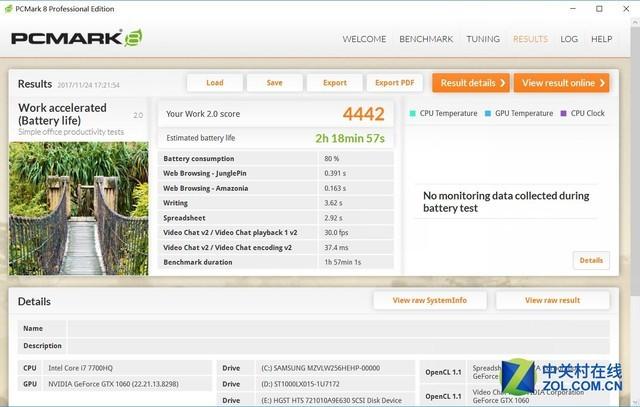Minimize the PCMark 8 window
Screen dimensions: 640x407
click(x=573, y=9)
